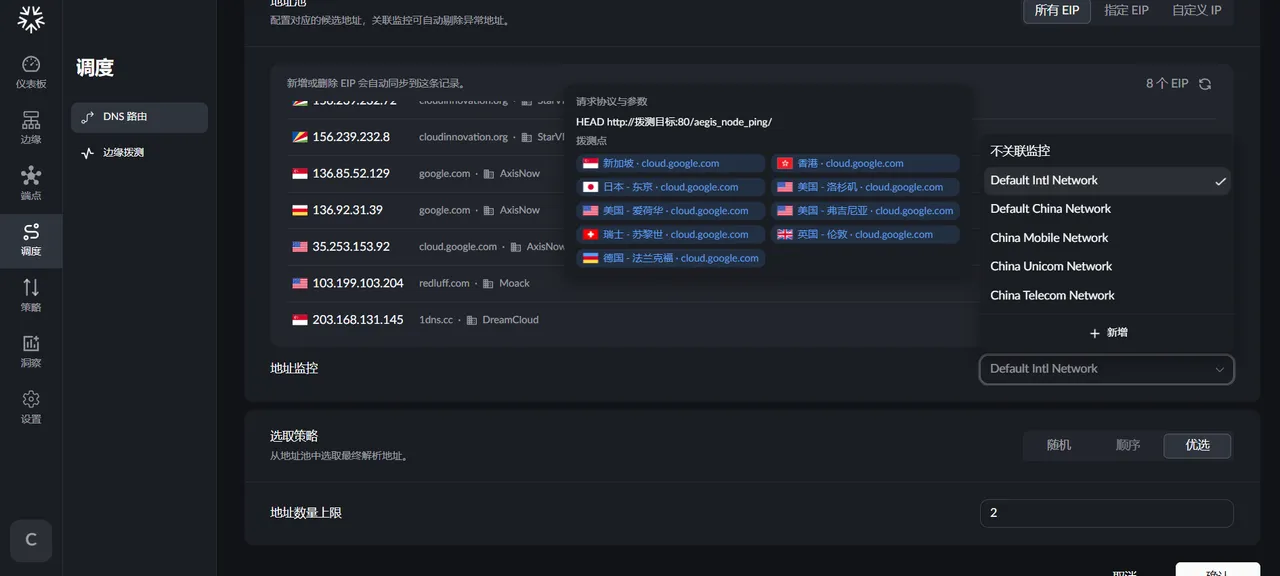Click the 新加坡 probe point tag

pos(671,163)
